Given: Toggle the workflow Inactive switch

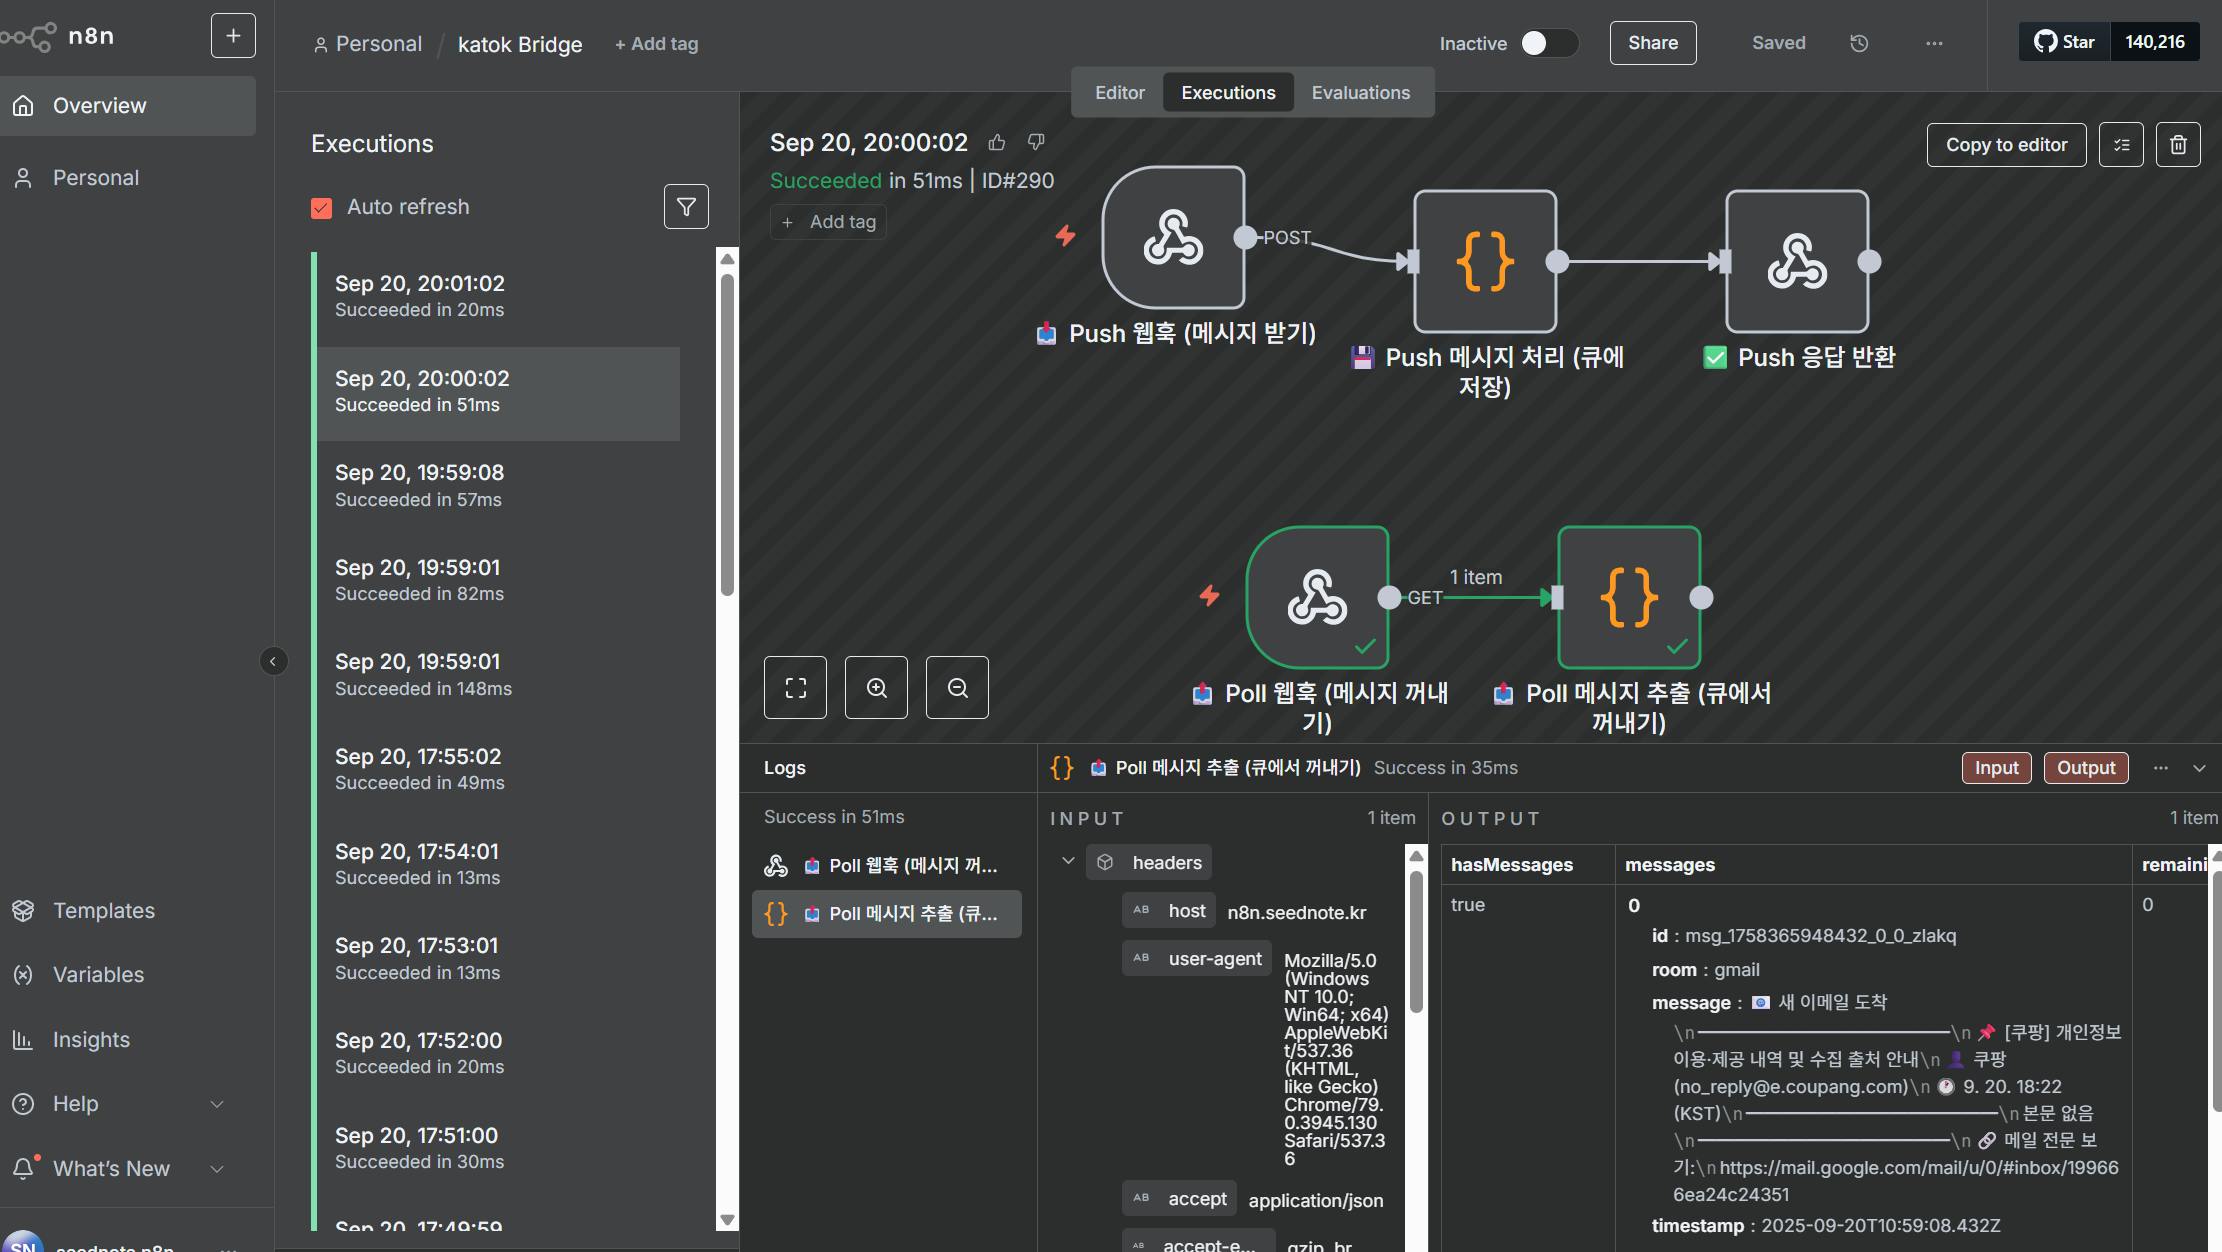Looking at the screenshot, I should point(1548,43).
